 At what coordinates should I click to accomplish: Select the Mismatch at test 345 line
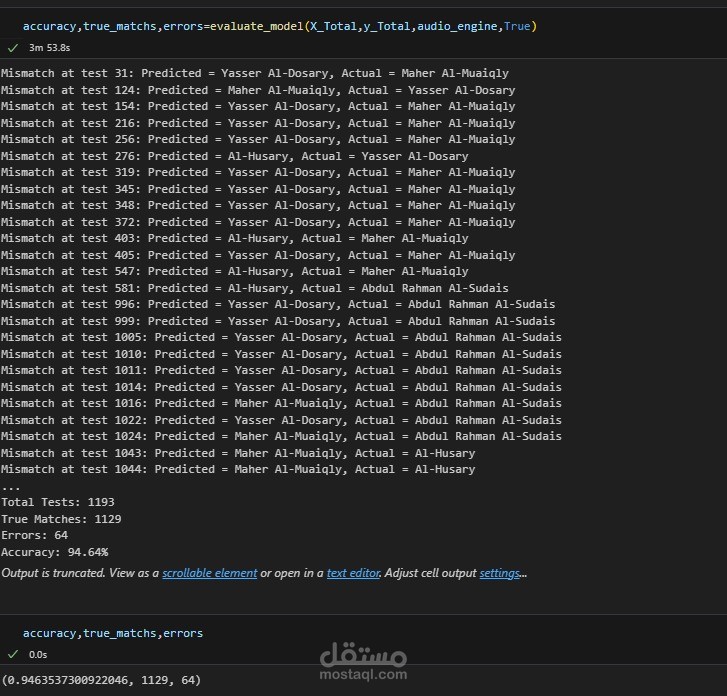click(x=258, y=189)
